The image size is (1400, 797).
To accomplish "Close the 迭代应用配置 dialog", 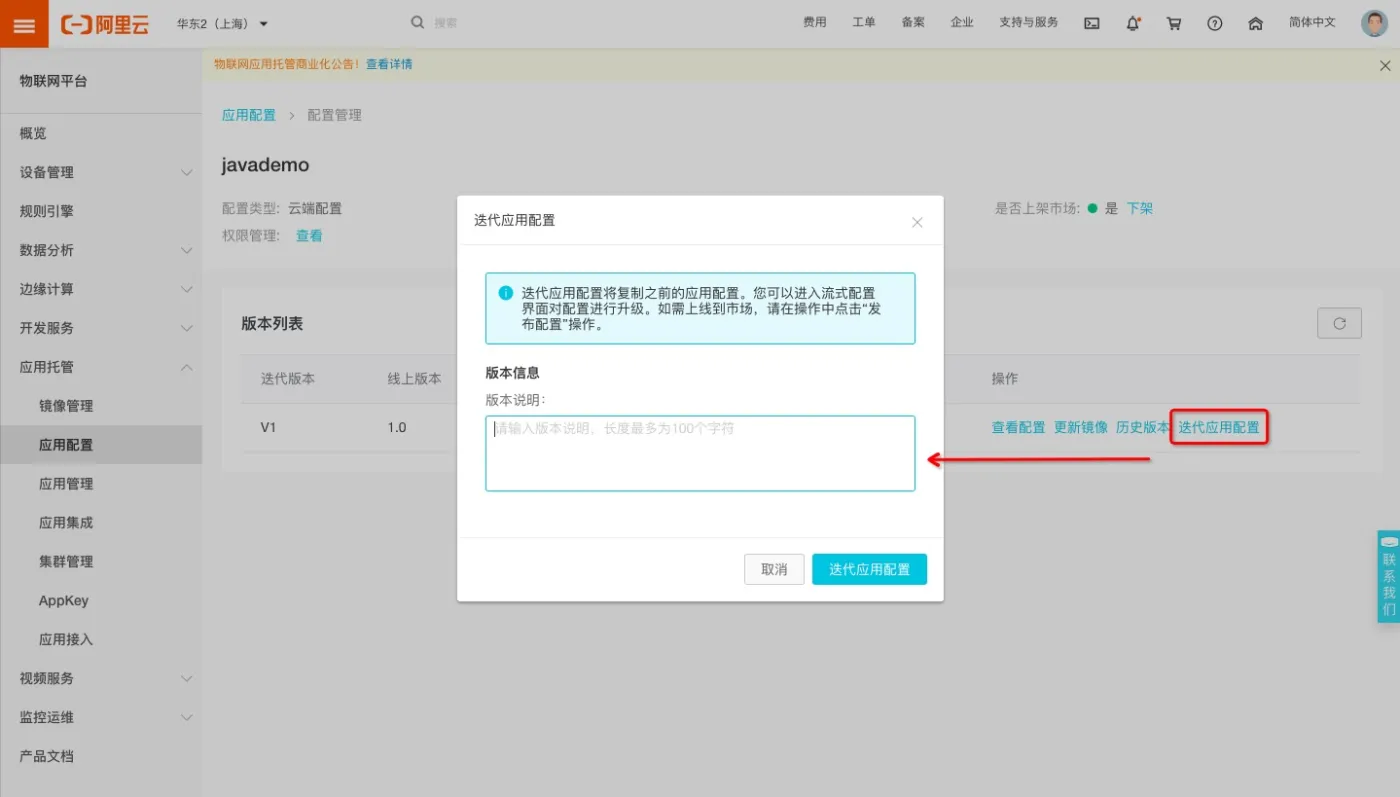I will click(917, 222).
